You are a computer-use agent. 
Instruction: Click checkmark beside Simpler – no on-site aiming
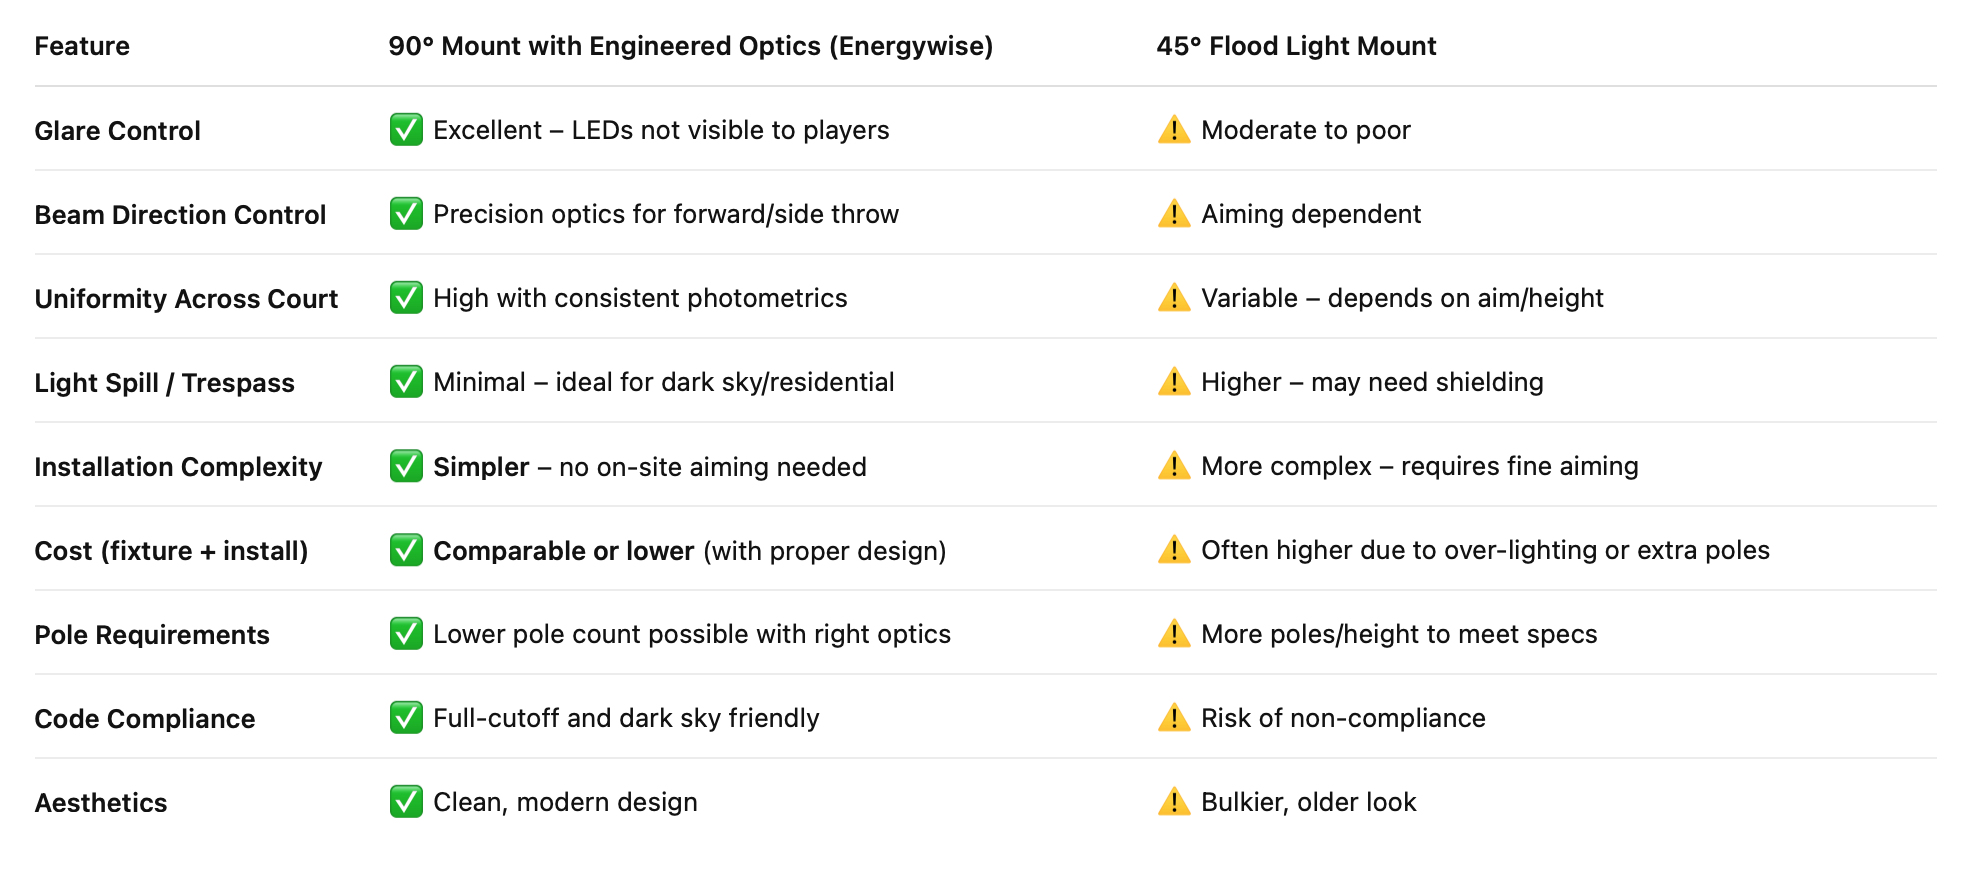[406, 466]
